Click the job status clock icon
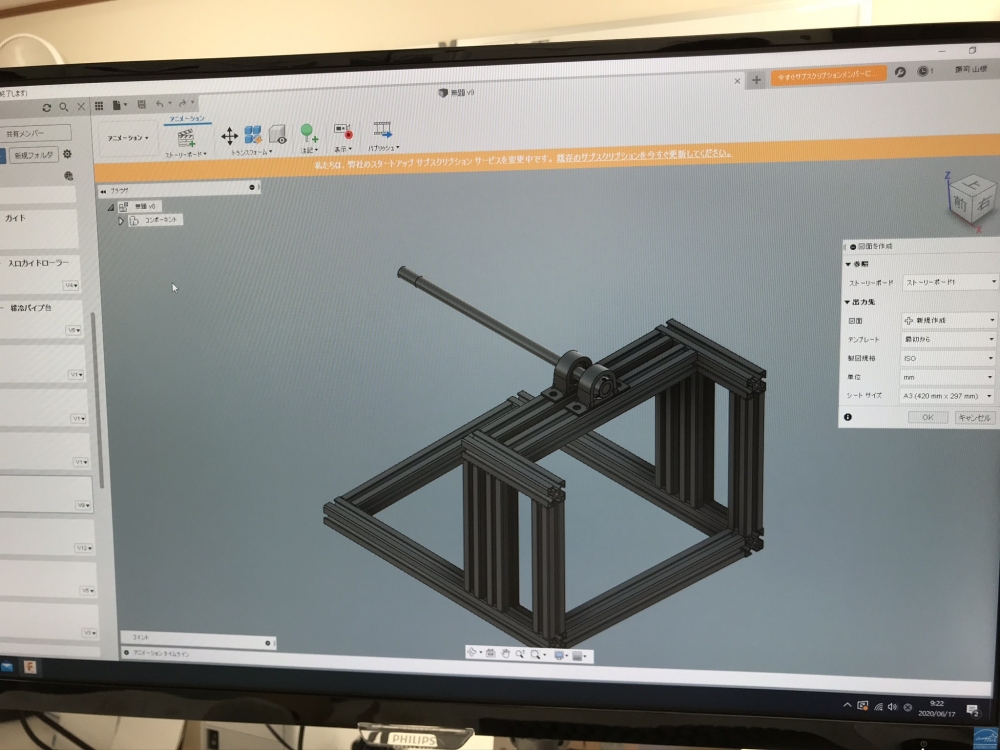Image resolution: width=1000 pixels, height=750 pixels. coord(925,71)
